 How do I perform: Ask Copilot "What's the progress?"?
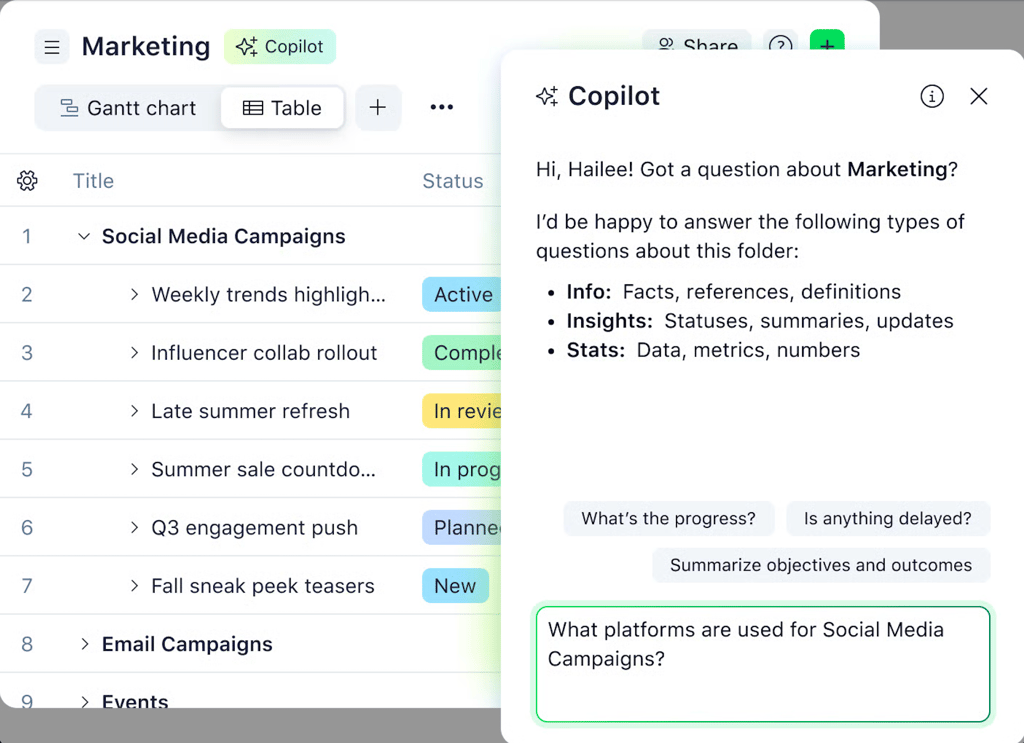pos(668,518)
